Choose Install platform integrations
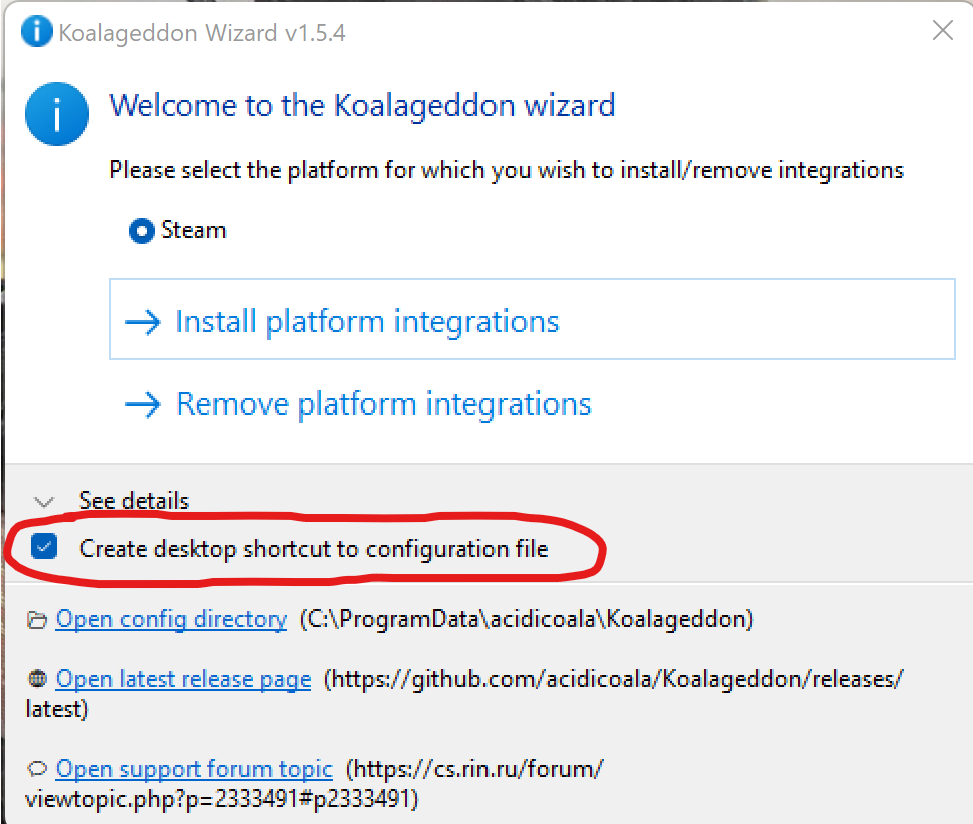This screenshot has width=973, height=824. tap(366, 322)
